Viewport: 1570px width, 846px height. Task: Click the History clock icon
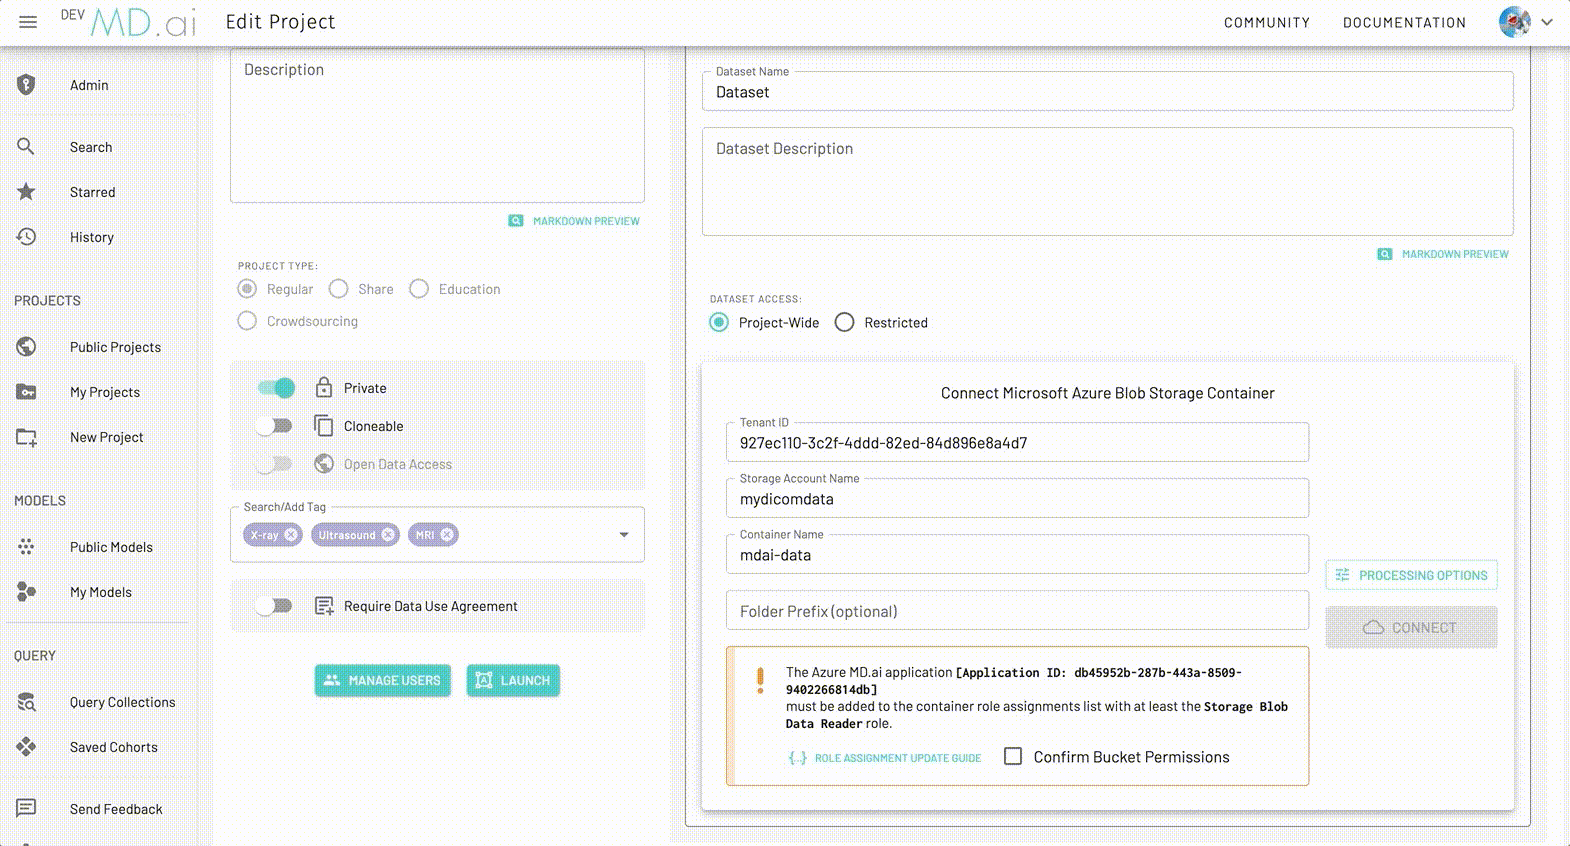(x=26, y=237)
